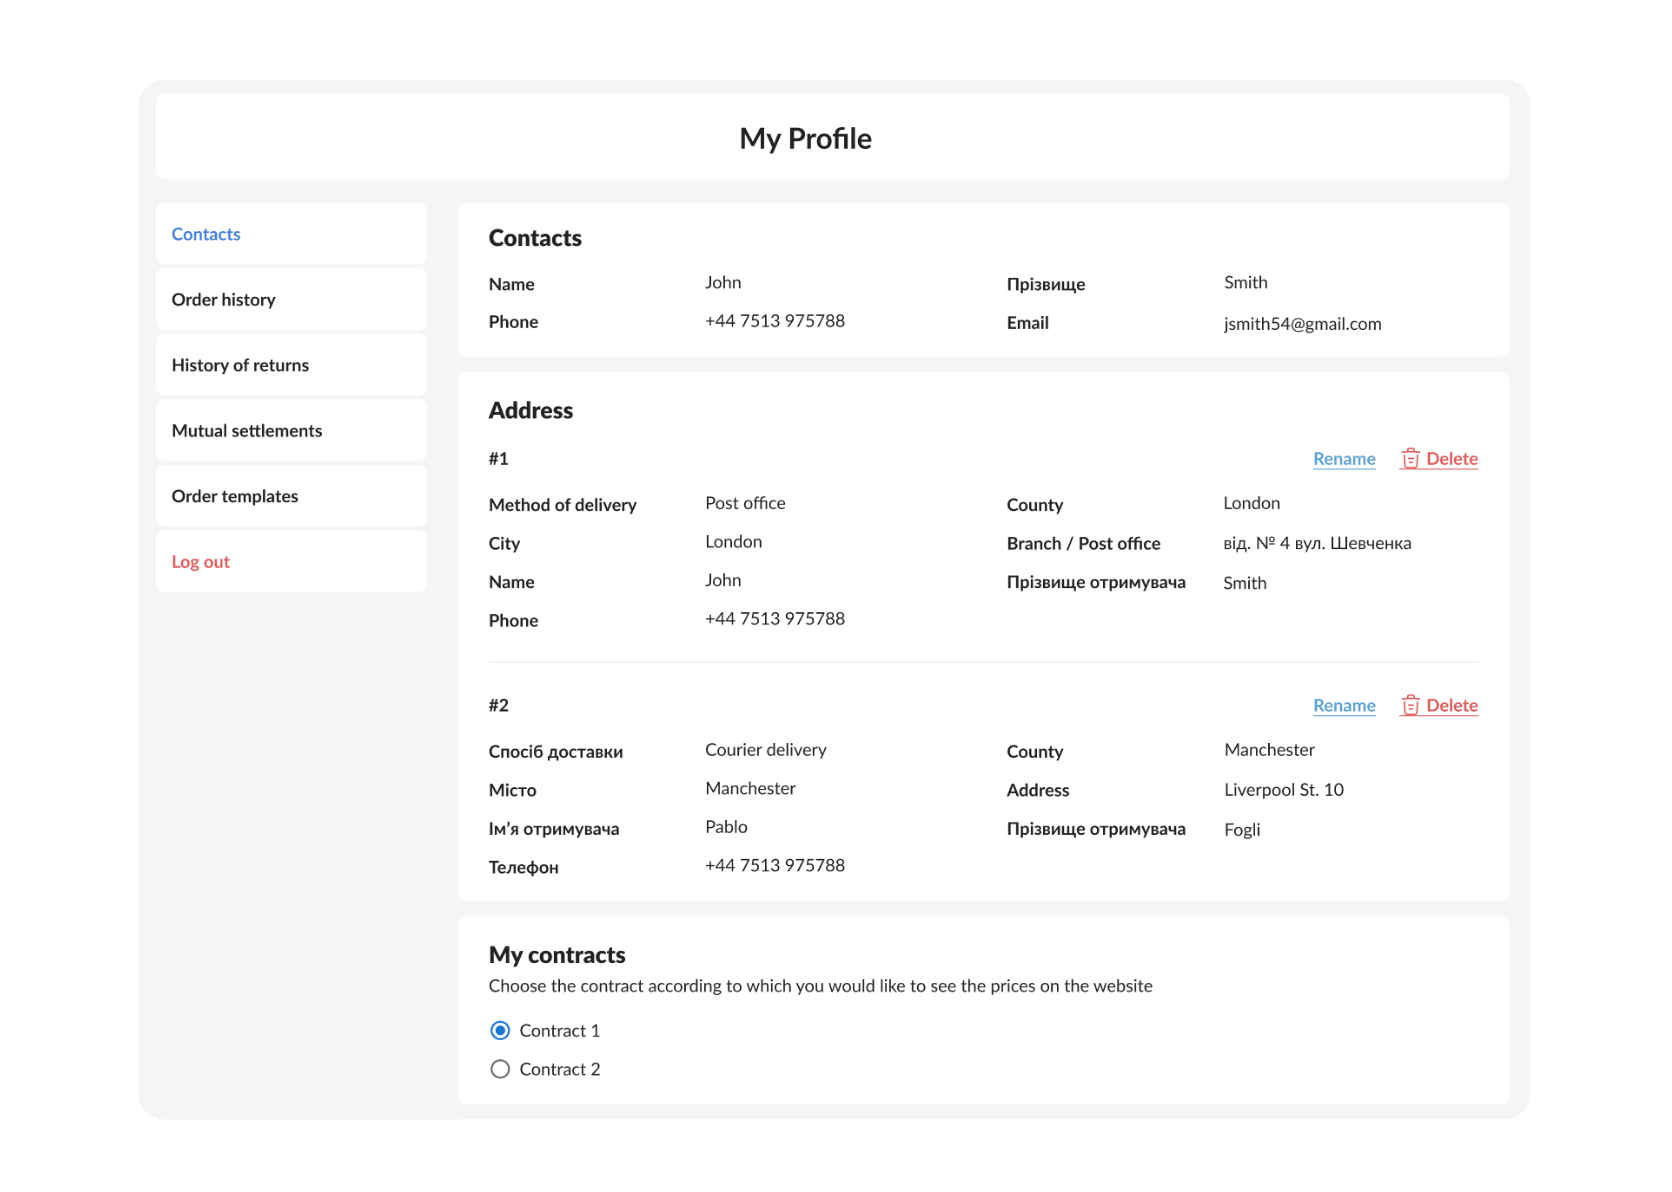1672x1192 pixels.
Task: Open the Mutual settlements section
Action: (291, 430)
